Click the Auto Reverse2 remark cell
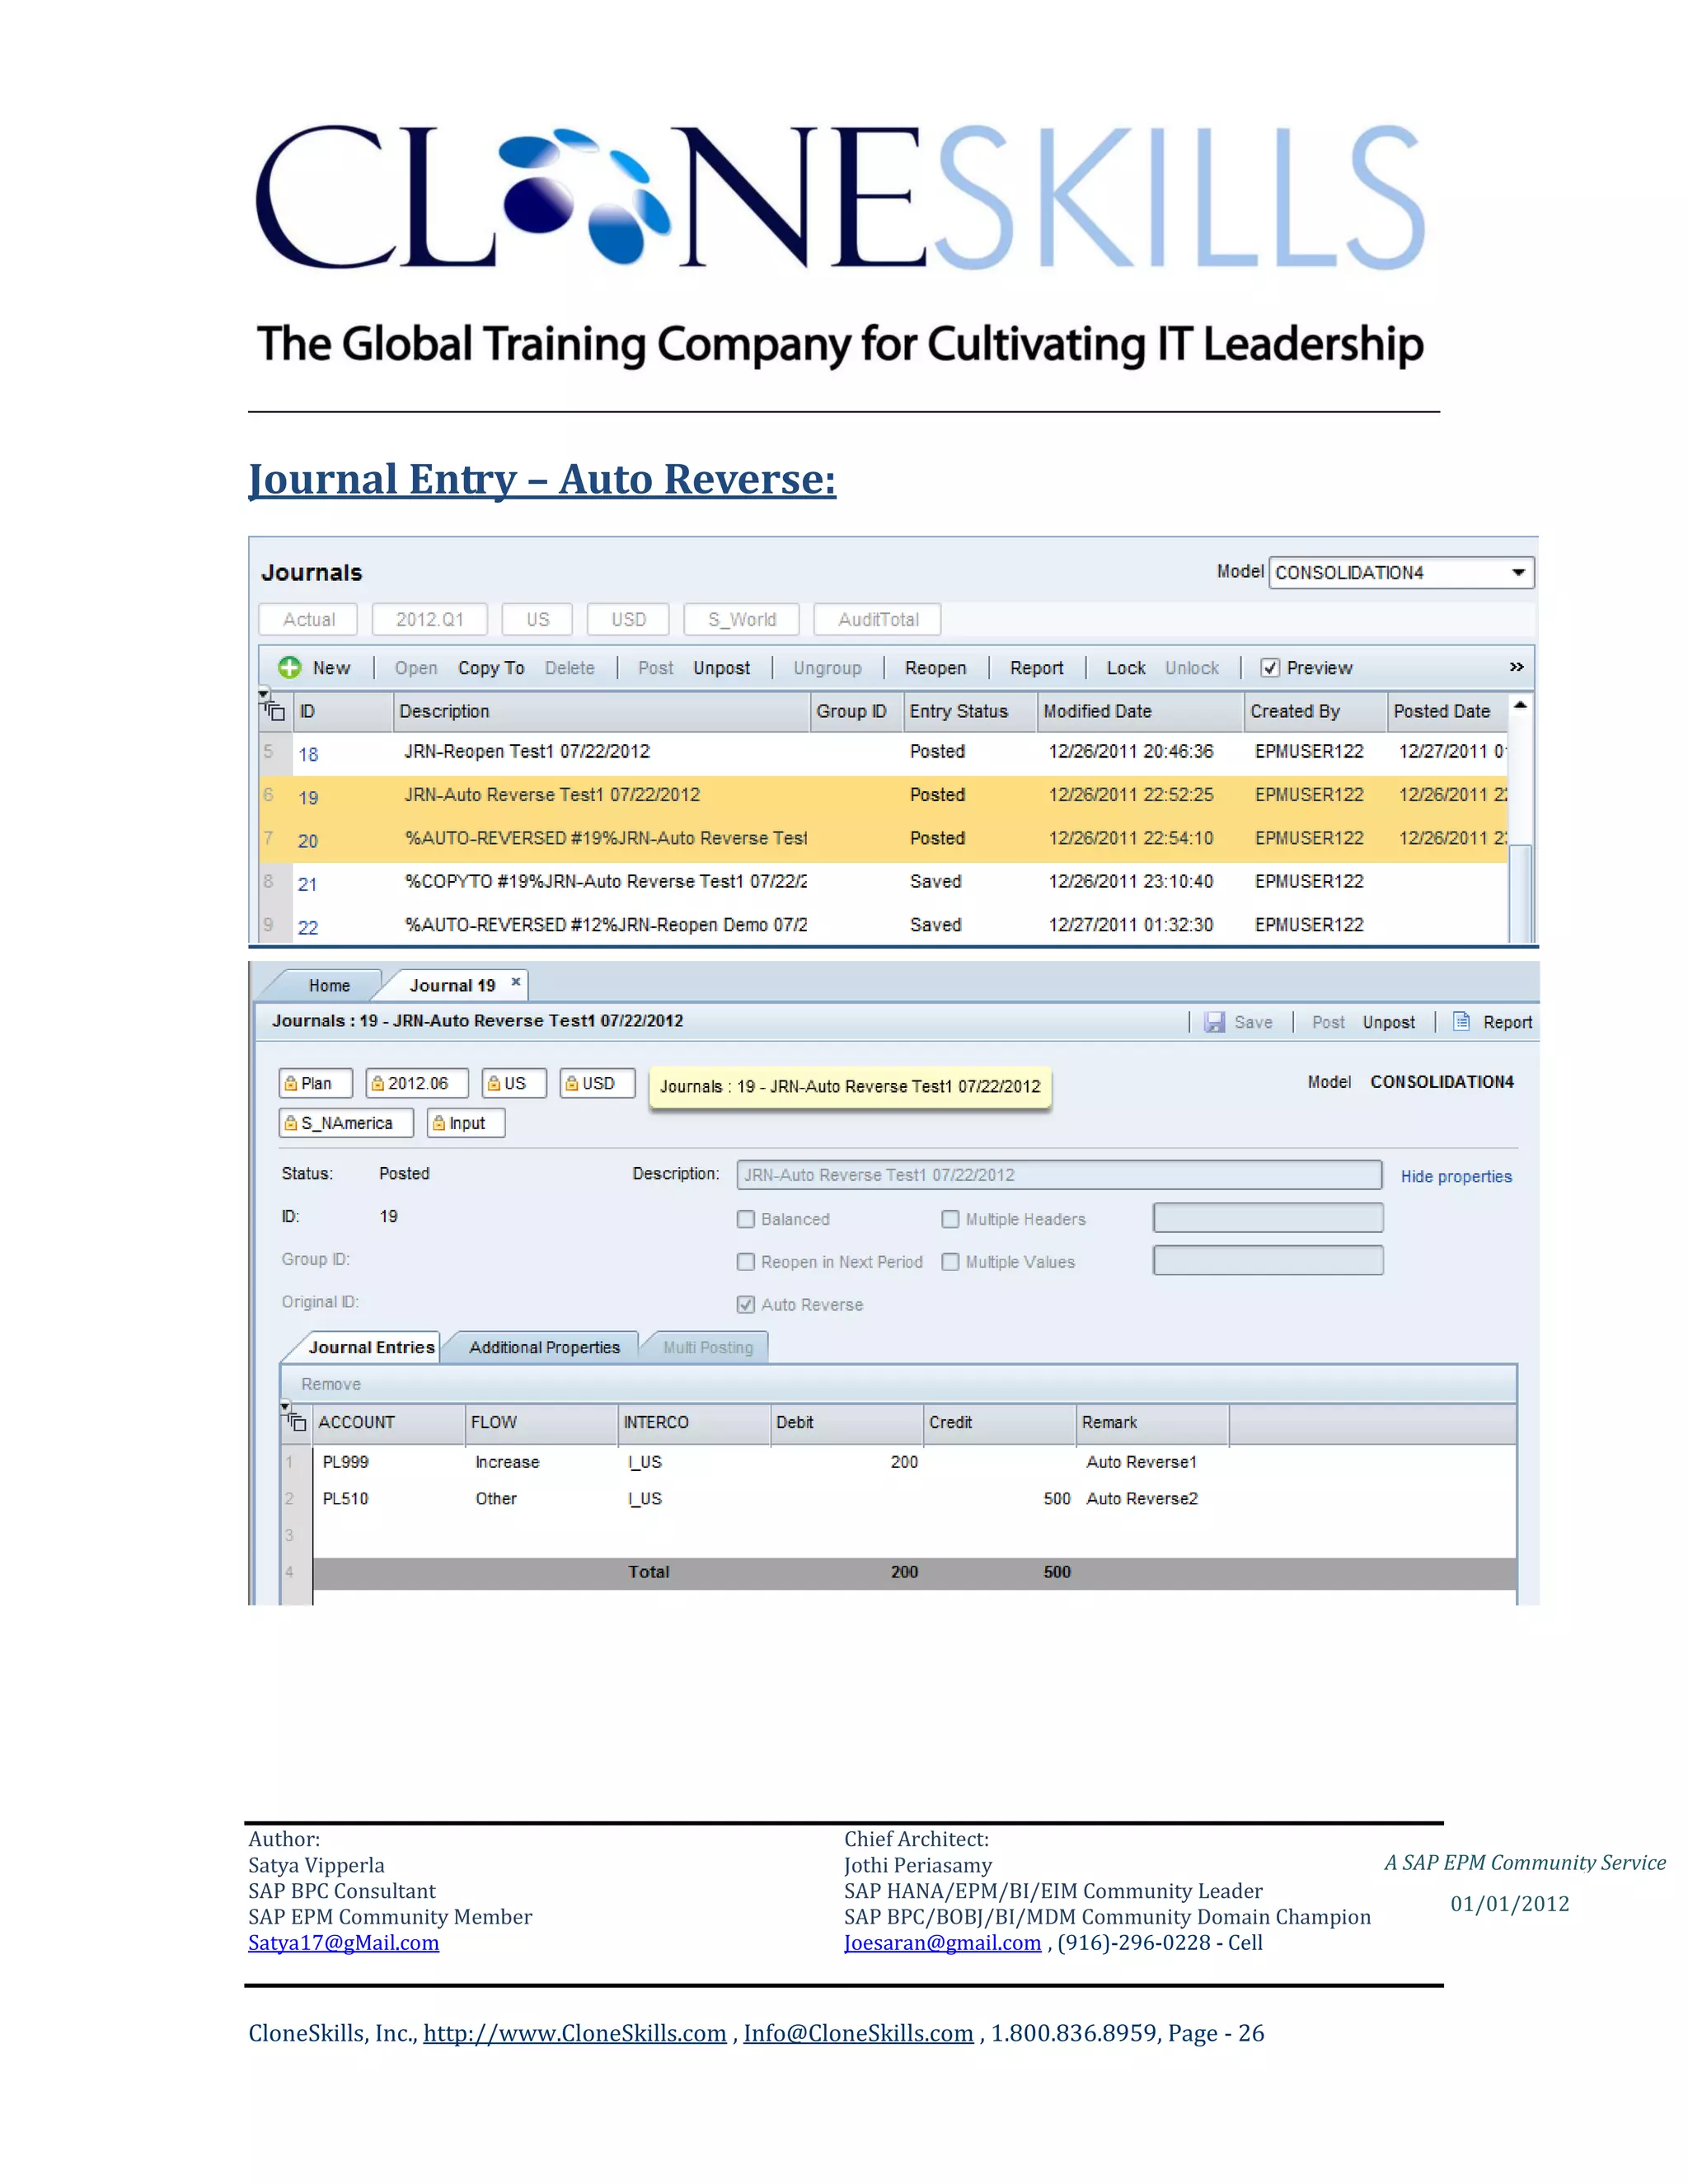This screenshot has width=1688, height=2184. pyautogui.click(x=1152, y=1498)
